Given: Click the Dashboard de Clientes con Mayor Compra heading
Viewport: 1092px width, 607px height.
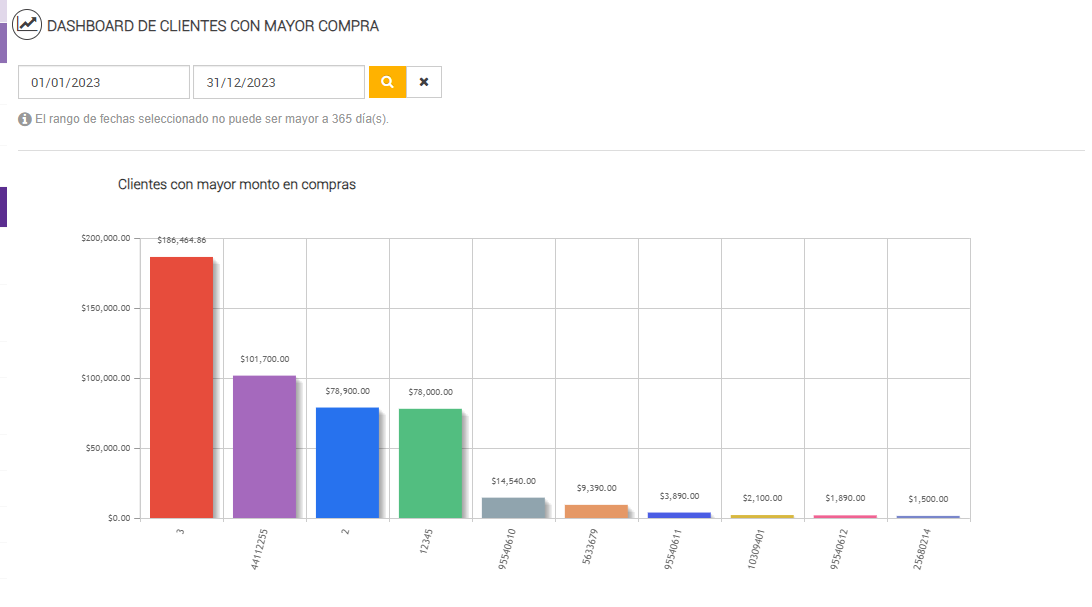Looking at the screenshot, I should tap(213, 26).
